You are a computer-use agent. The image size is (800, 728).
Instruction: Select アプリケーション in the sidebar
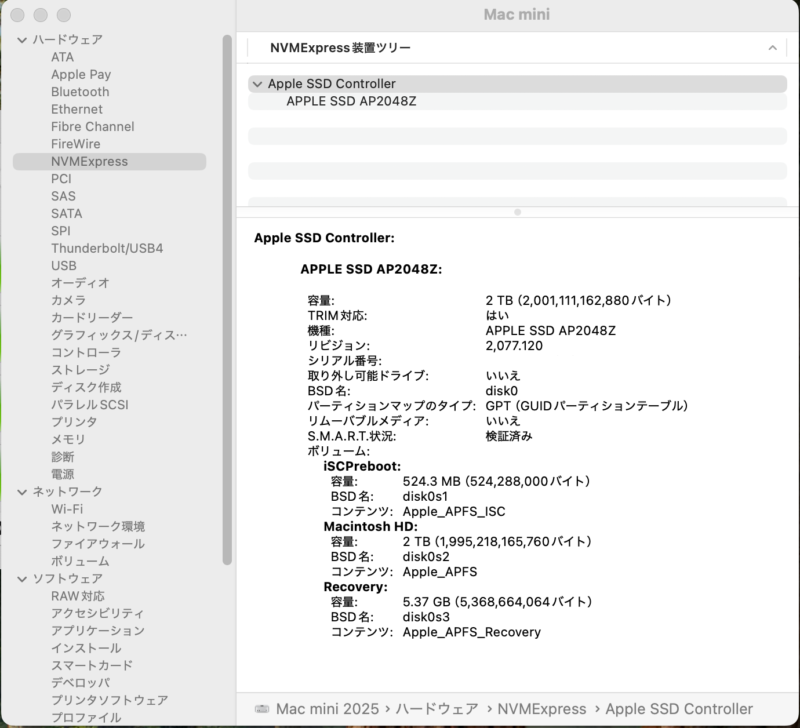pos(98,631)
